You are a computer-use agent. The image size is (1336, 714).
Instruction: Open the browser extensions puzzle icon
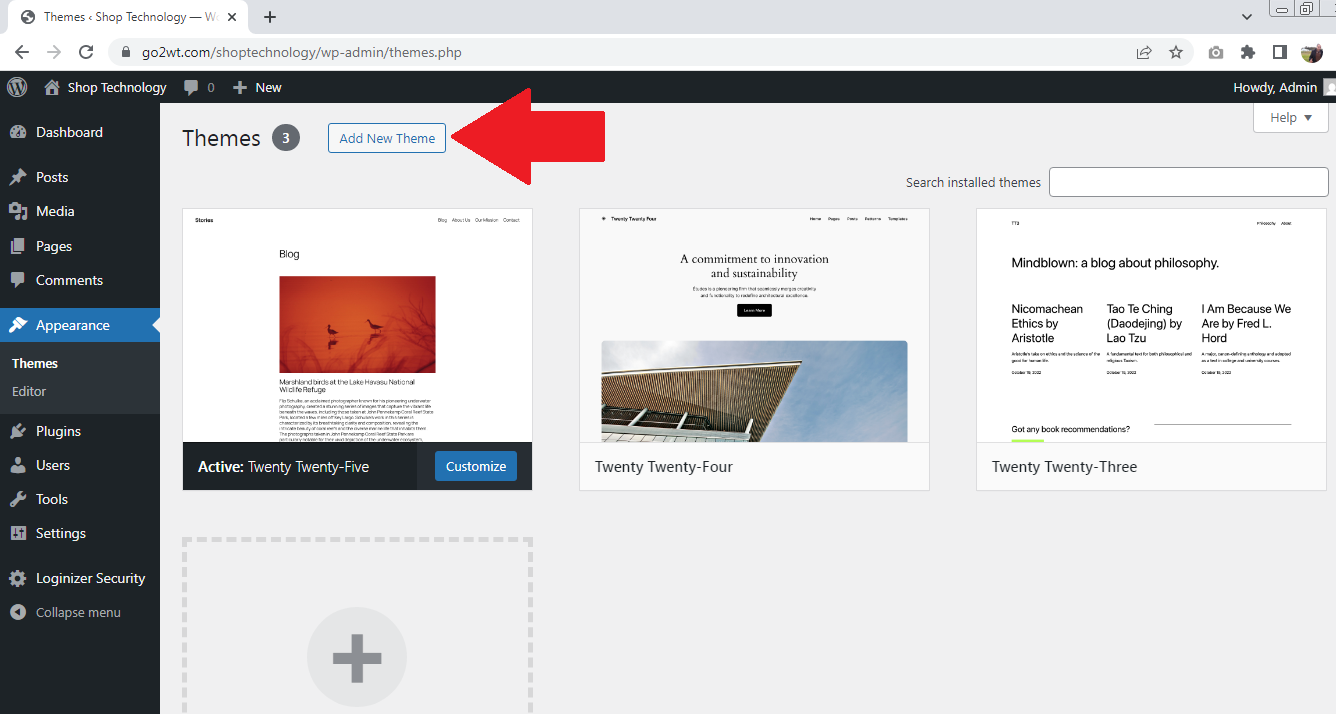pyautogui.click(x=1248, y=52)
